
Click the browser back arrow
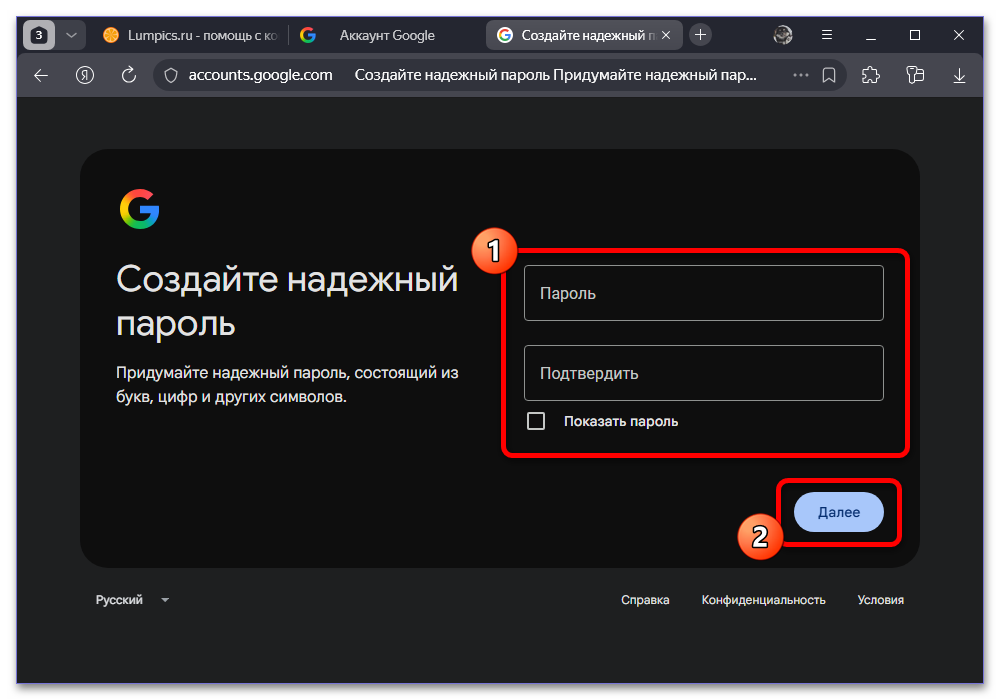click(41, 75)
